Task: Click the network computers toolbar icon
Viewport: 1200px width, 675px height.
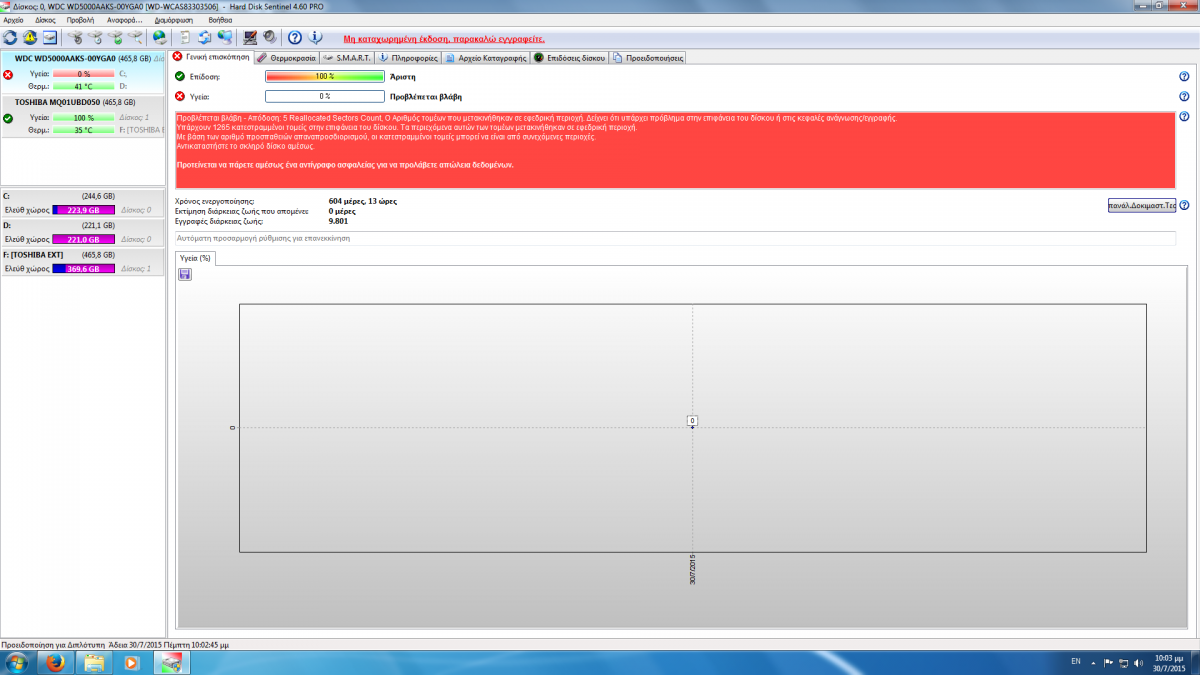Action: point(225,38)
